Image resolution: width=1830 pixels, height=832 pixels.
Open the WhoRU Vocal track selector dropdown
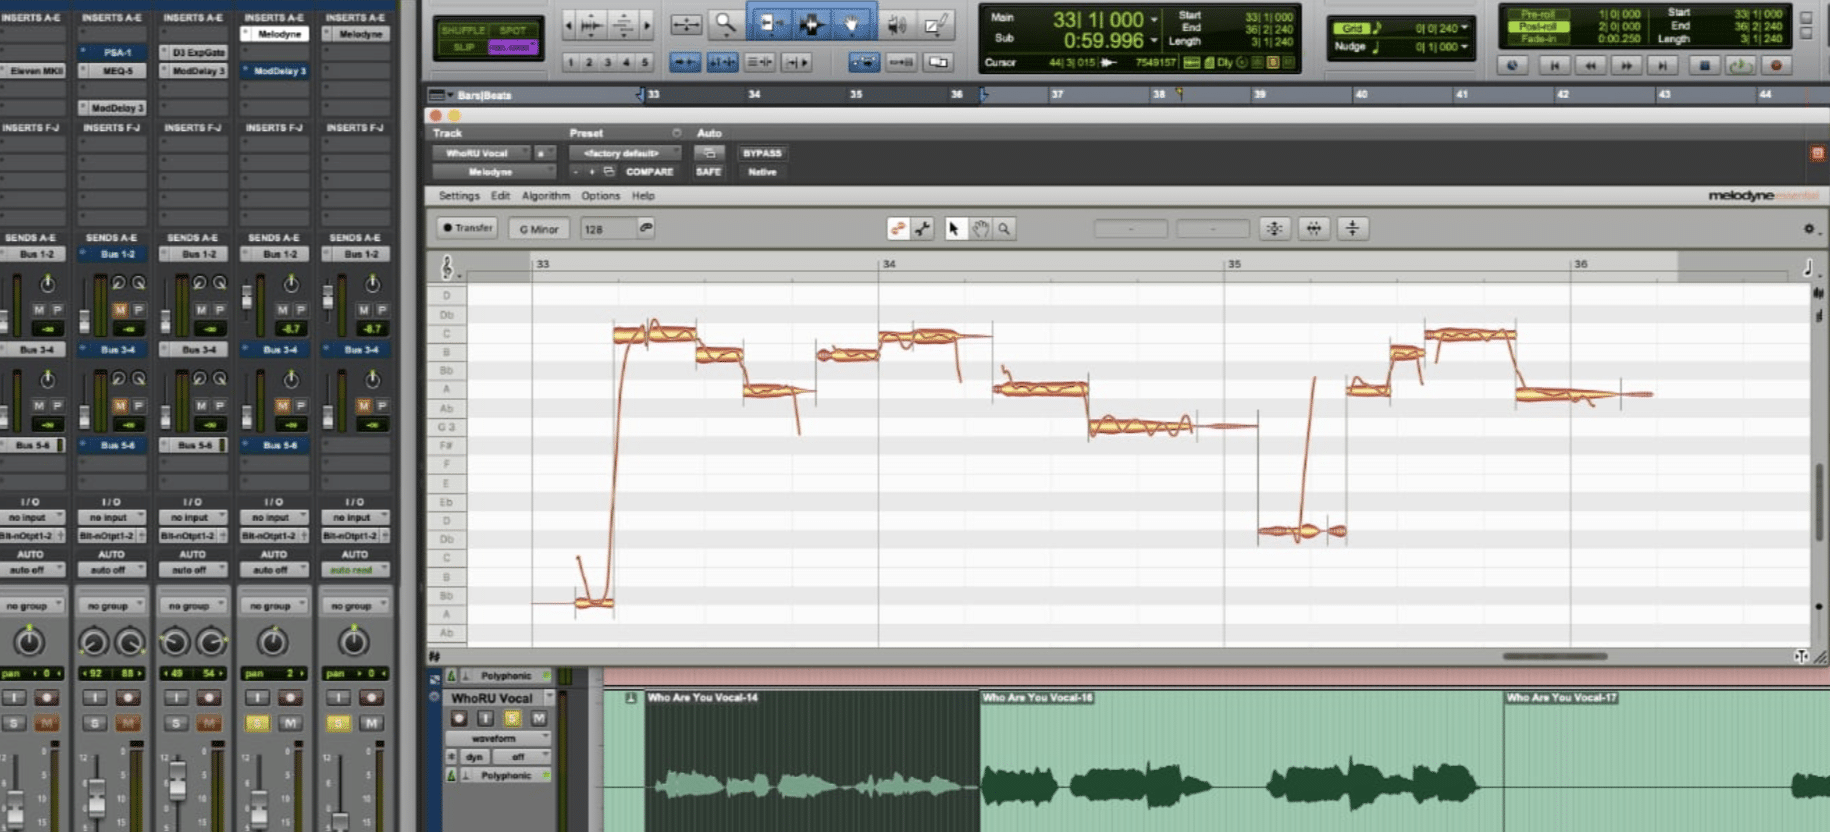click(x=482, y=153)
